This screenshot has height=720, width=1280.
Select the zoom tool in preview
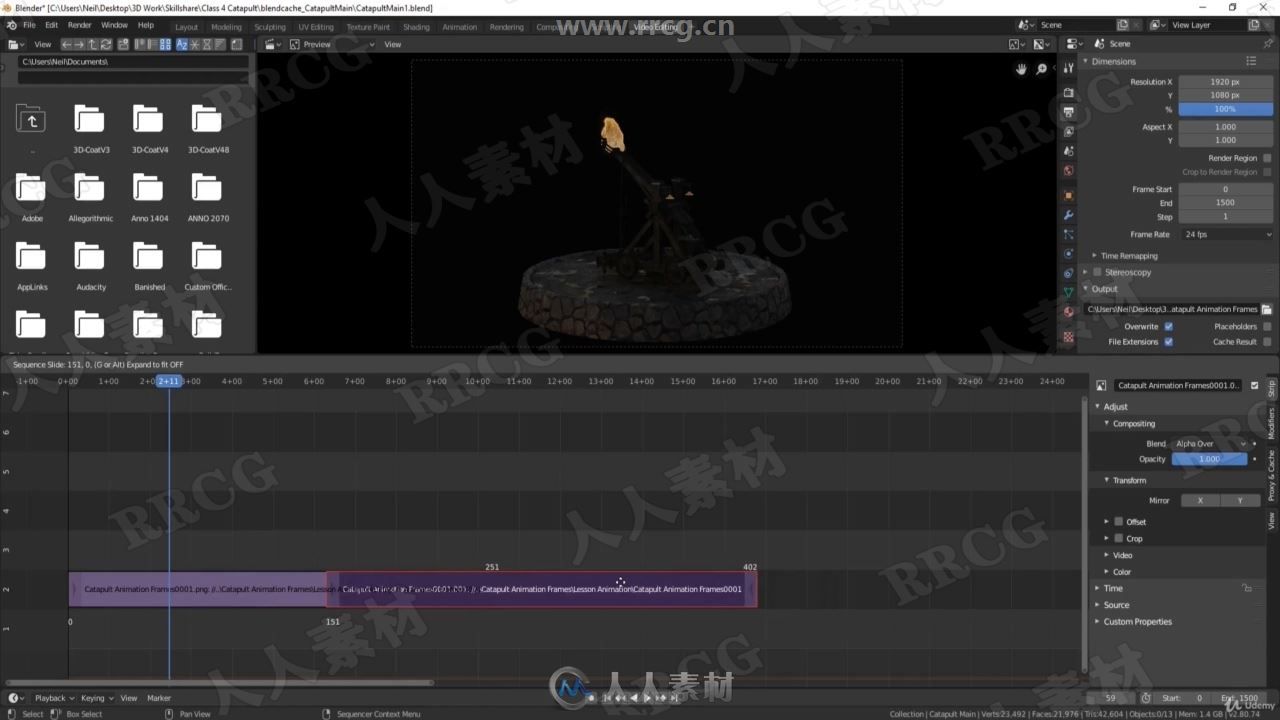tap(1042, 69)
